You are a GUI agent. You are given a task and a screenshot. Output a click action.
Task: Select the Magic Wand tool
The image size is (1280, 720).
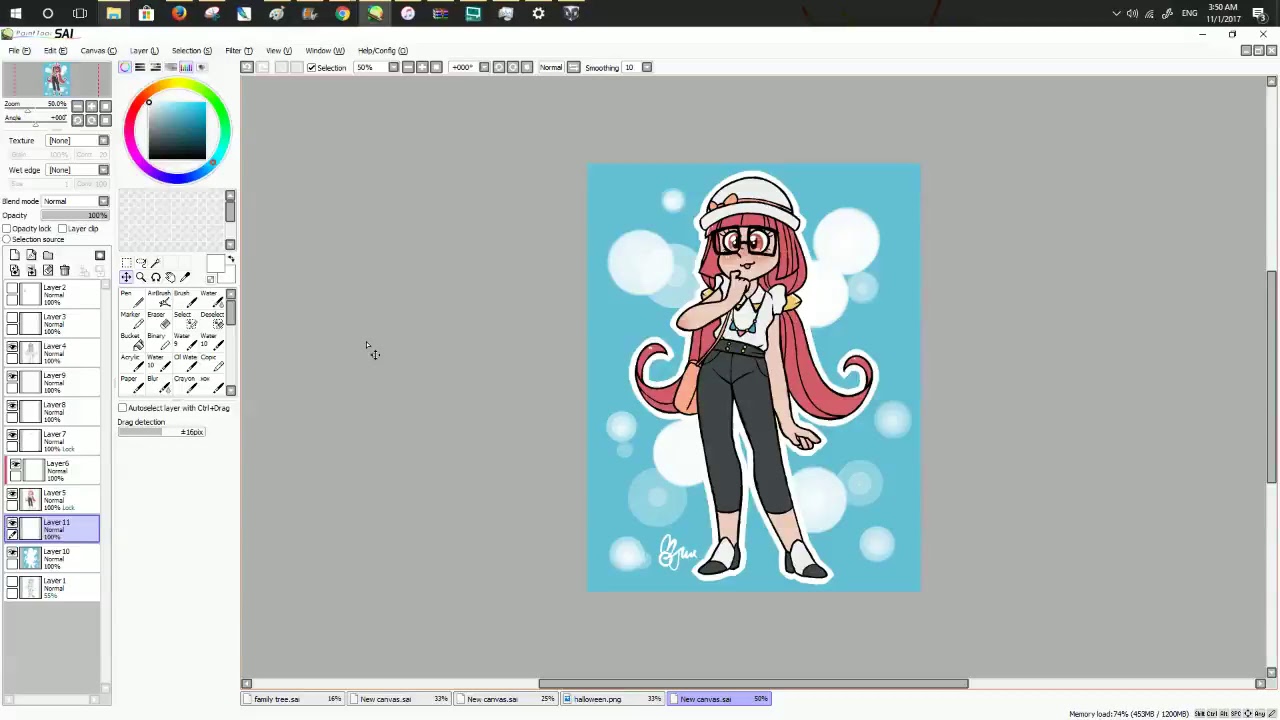[x=155, y=263]
